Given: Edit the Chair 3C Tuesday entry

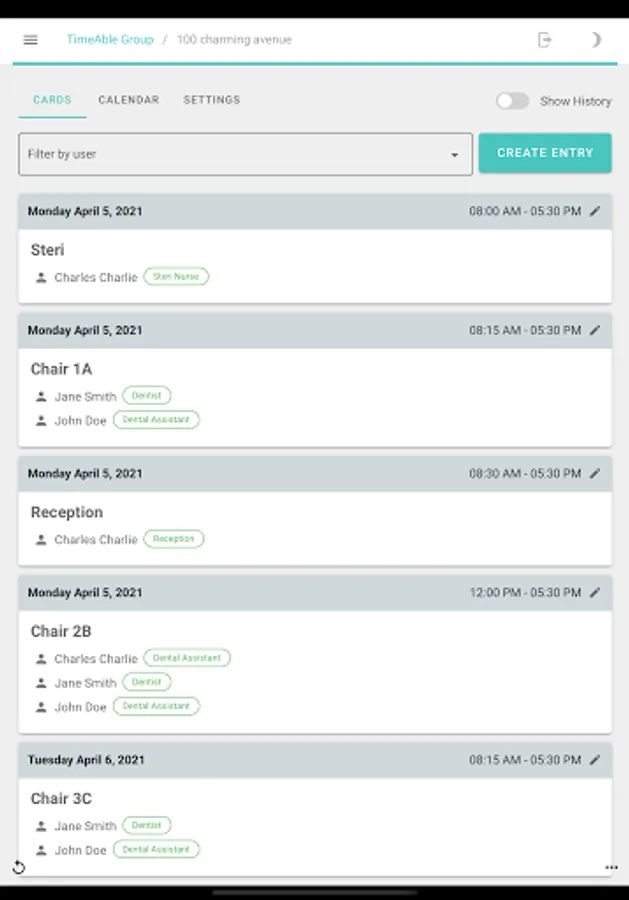Looking at the screenshot, I should click(595, 760).
